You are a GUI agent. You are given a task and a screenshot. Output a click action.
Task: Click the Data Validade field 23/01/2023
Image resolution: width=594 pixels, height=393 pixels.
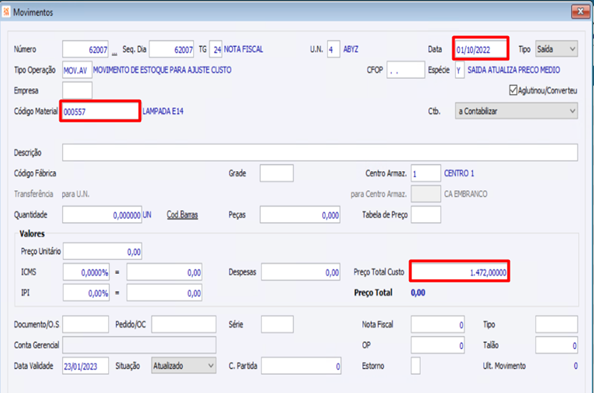pyautogui.click(x=86, y=366)
